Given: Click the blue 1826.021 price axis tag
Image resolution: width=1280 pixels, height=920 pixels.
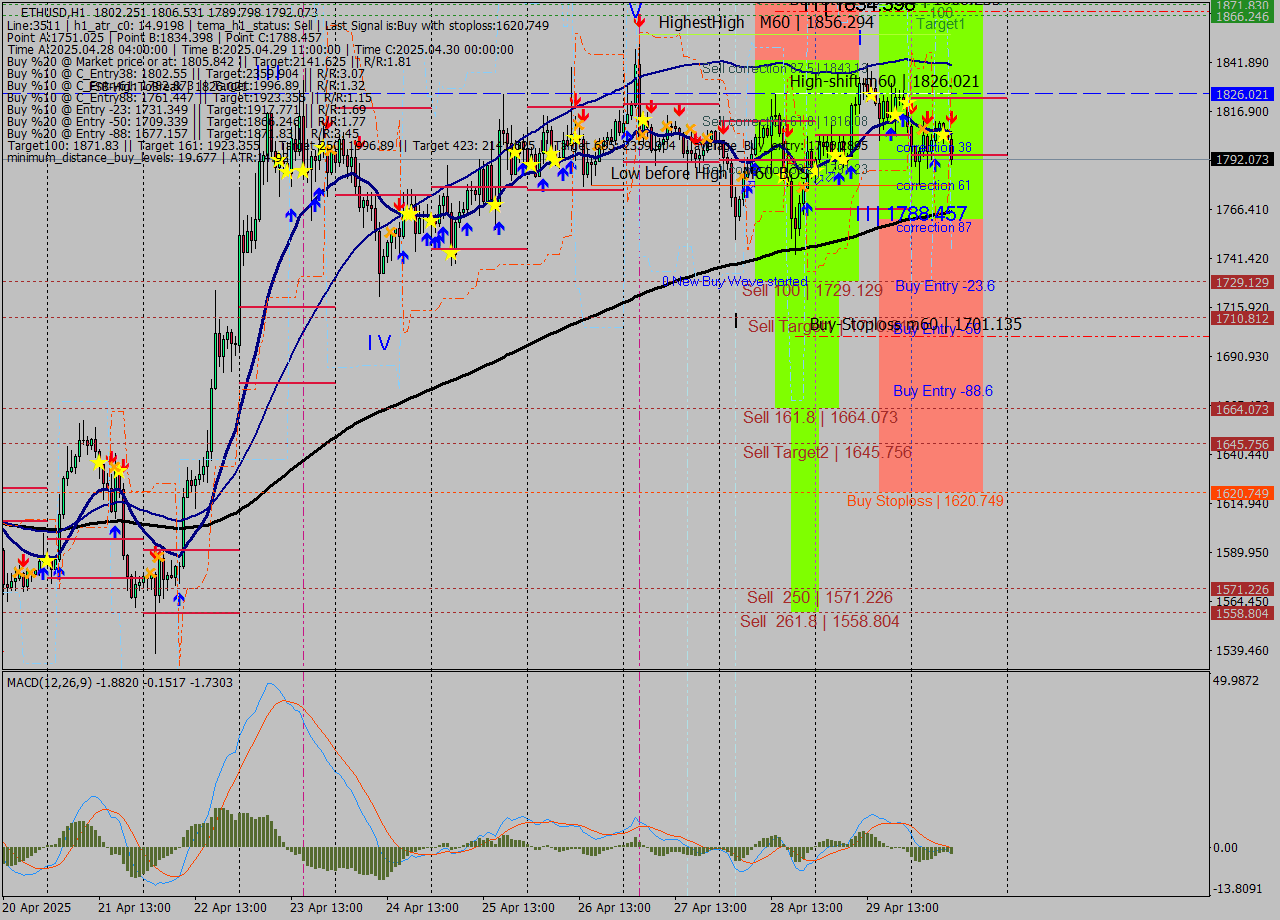Looking at the screenshot, I should pyautogui.click(x=1241, y=94).
